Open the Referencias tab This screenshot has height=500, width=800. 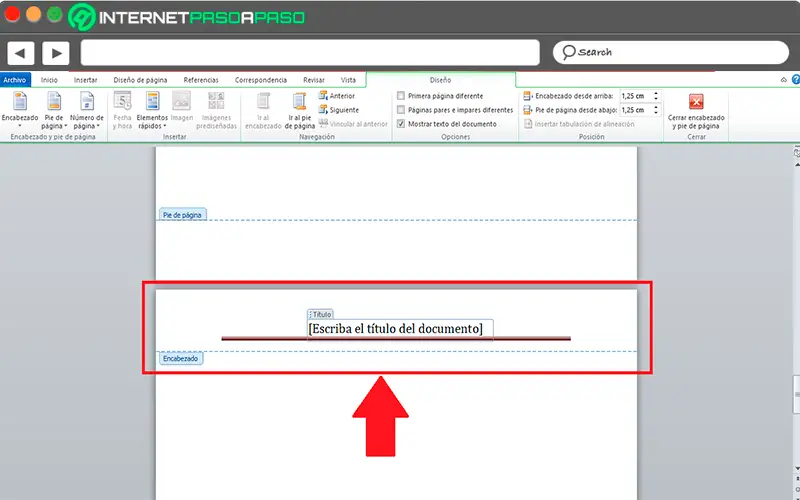pos(201,80)
